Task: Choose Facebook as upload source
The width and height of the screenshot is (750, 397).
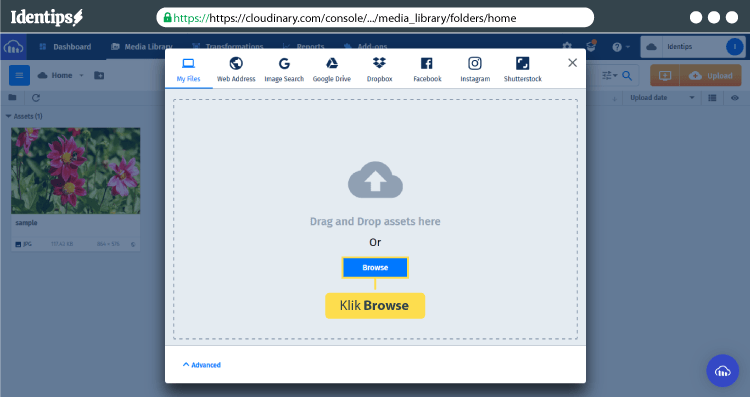Action: point(427,69)
